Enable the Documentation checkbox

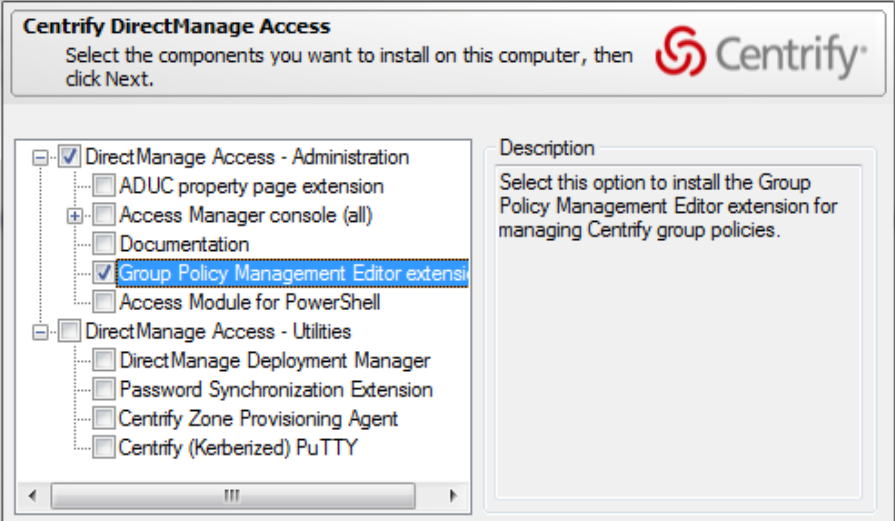coord(104,244)
